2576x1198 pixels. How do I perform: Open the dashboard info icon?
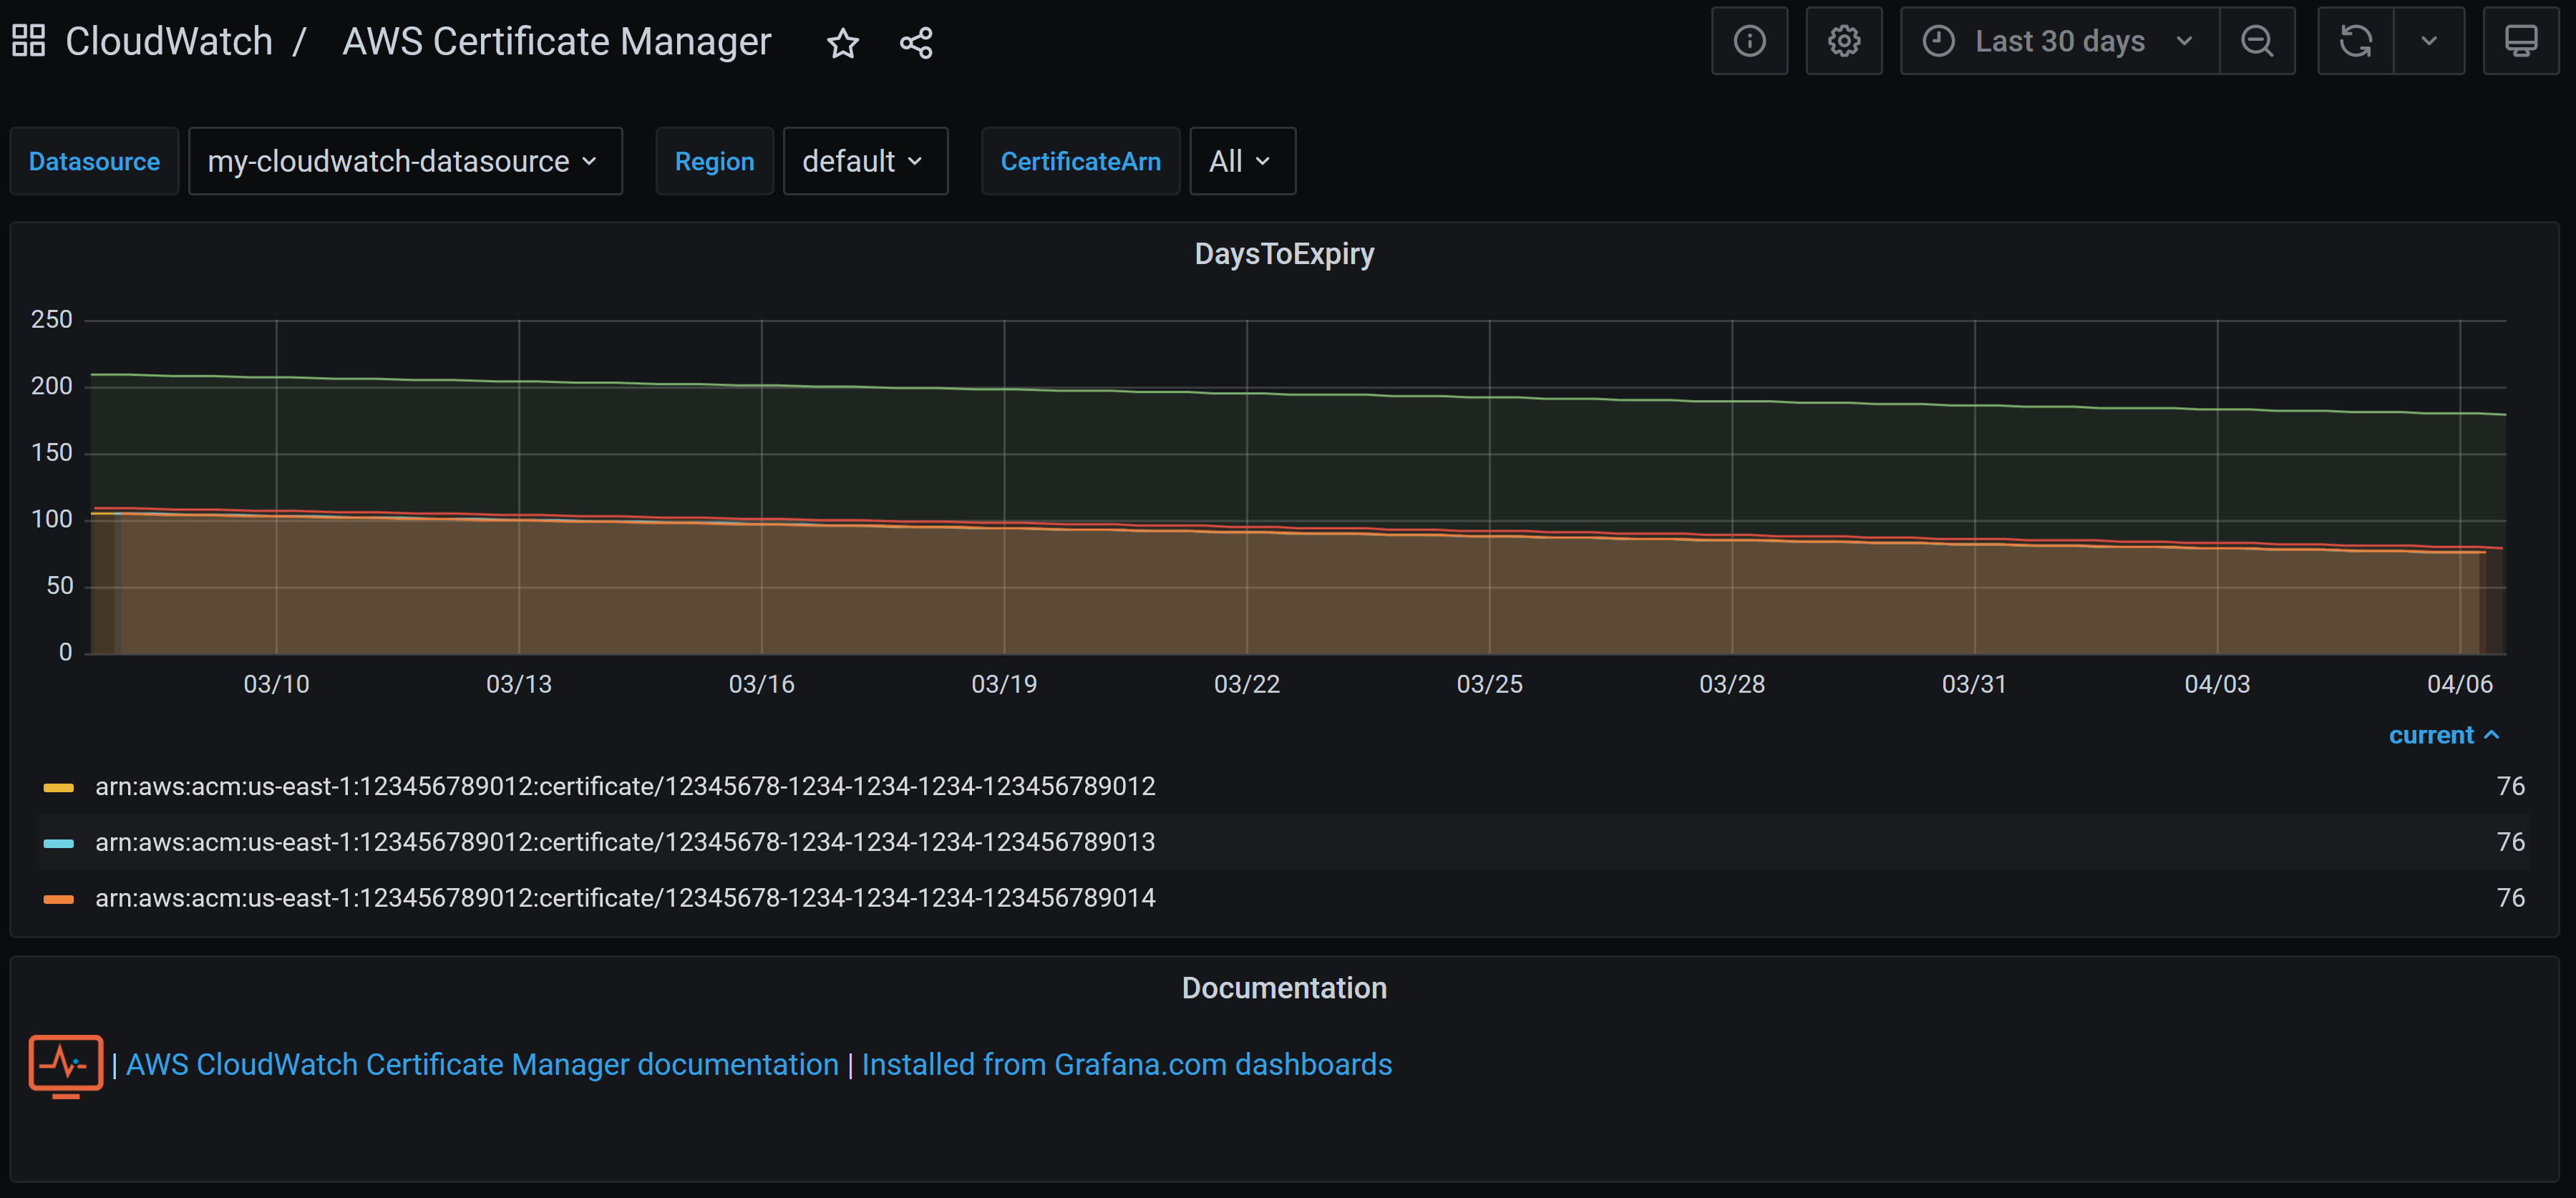coord(1749,41)
